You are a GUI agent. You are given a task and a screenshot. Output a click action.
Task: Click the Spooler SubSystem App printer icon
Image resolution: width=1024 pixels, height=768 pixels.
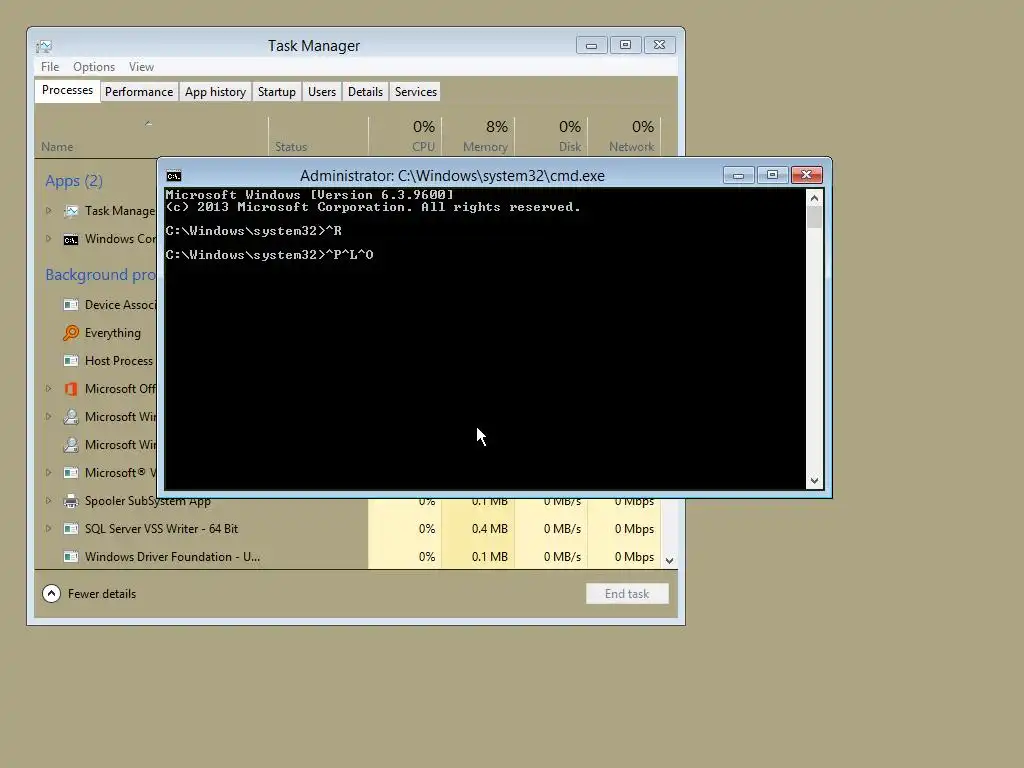[71, 501]
